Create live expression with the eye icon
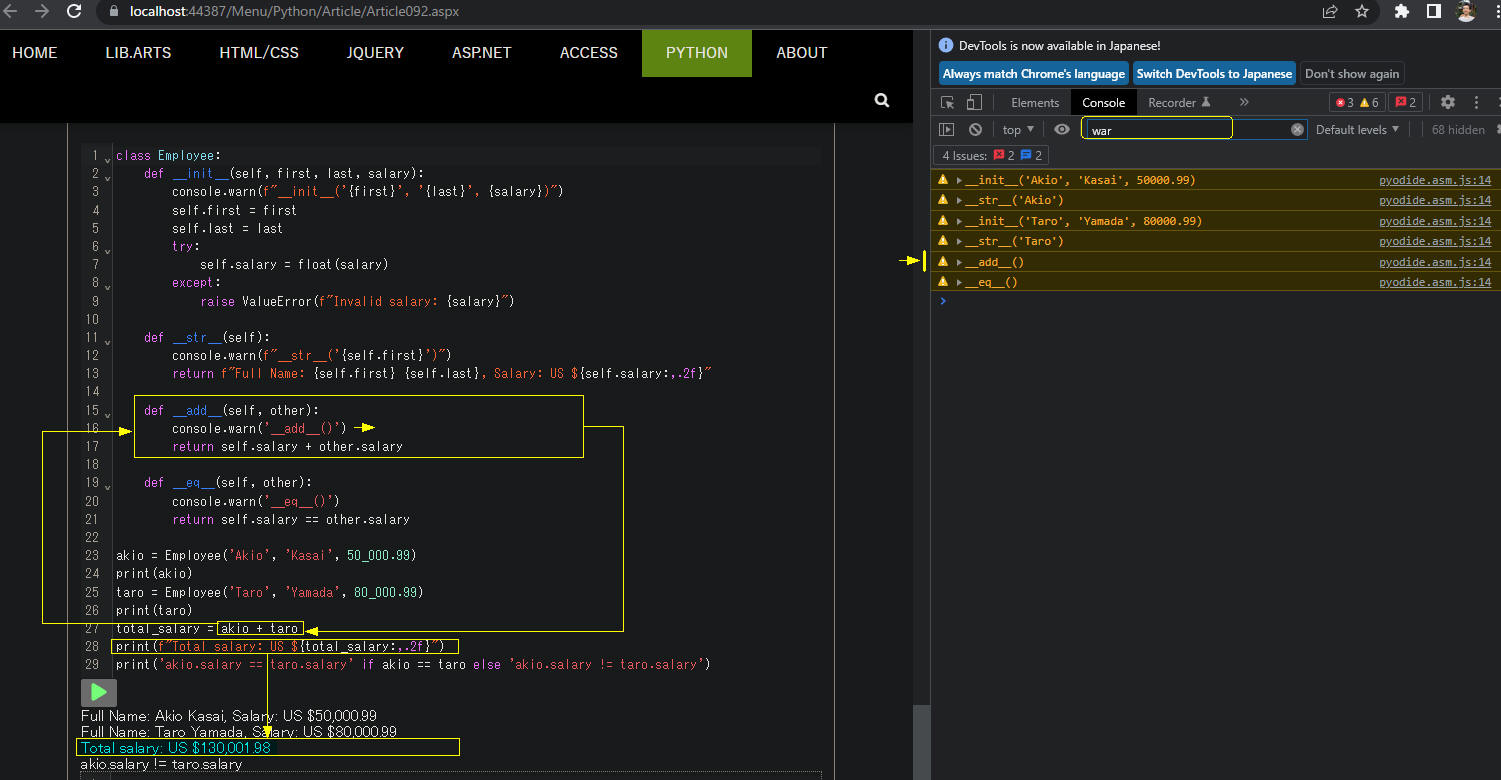The height and width of the screenshot is (780, 1501). (1061, 129)
